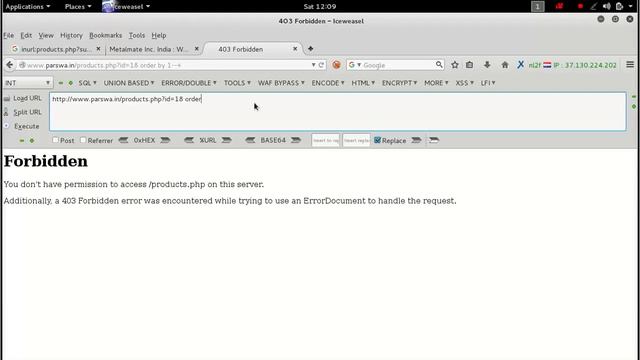Go back with the browser back arrow
Screen dimensions: 640x360
(10, 65)
